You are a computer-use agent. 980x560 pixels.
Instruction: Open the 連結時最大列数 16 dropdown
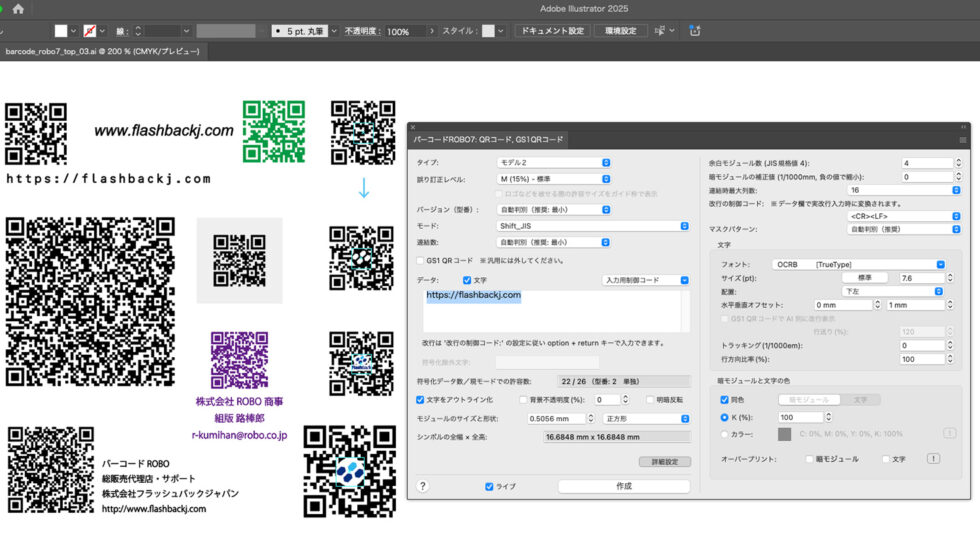pos(904,190)
